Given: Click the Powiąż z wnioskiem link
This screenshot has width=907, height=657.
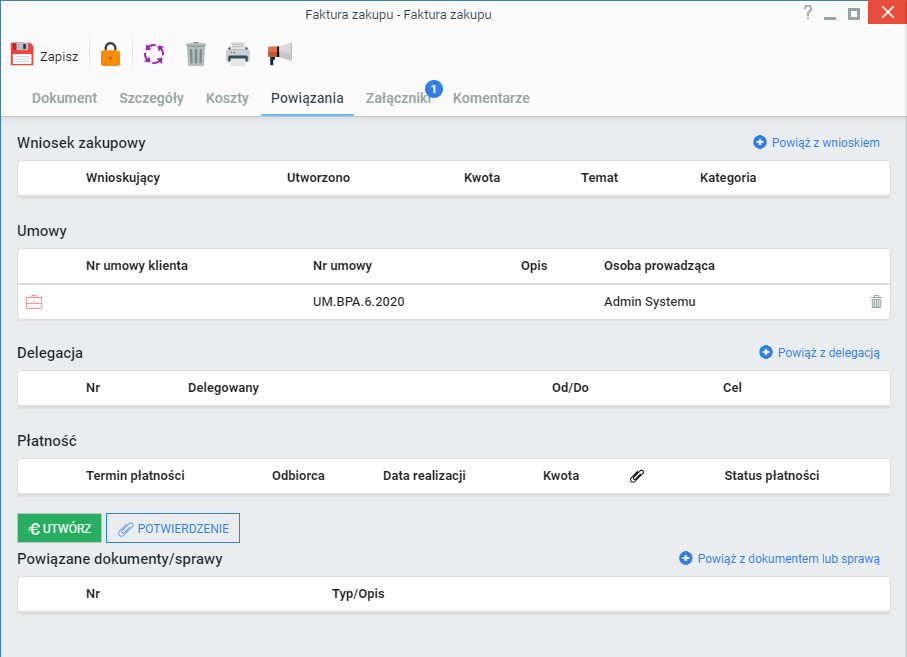Looking at the screenshot, I should [816, 143].
